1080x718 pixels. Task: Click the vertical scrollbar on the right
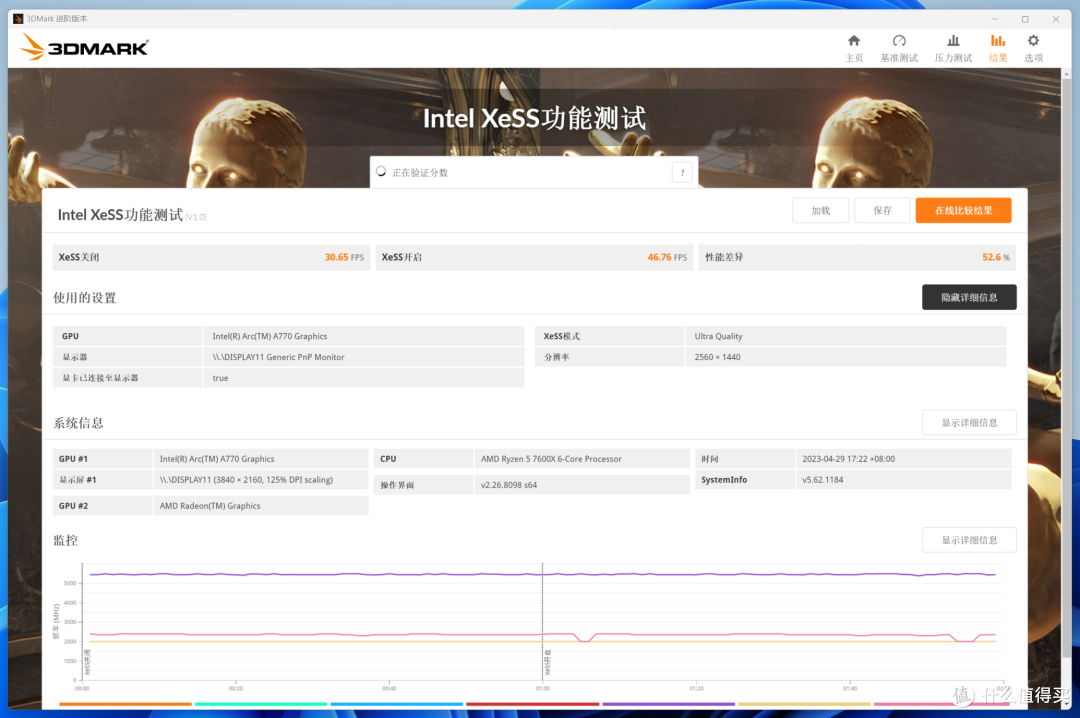pos(1066,365)
